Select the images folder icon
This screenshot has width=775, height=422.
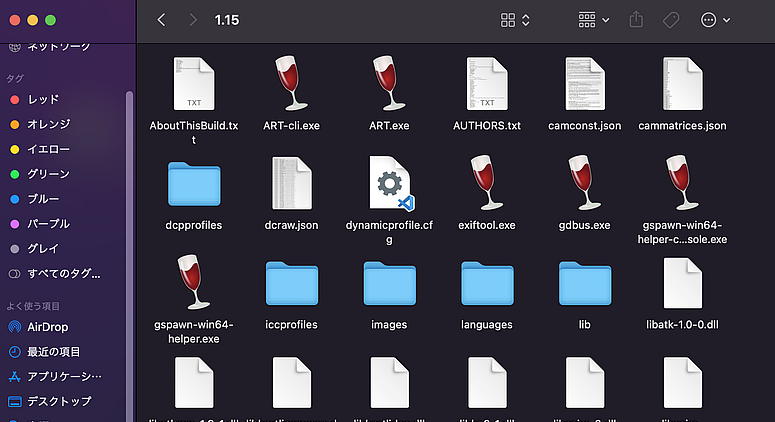[389, 283]
